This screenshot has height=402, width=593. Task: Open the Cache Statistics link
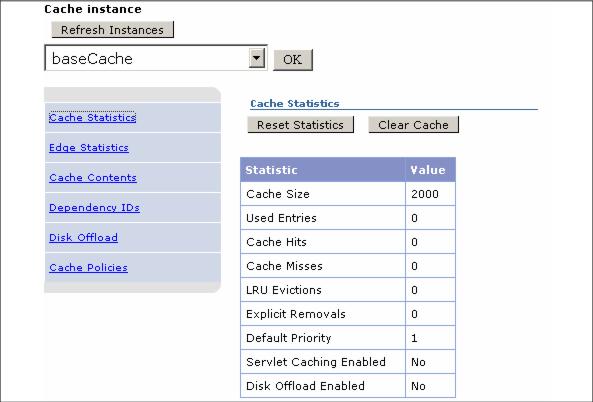pos(92,118)
